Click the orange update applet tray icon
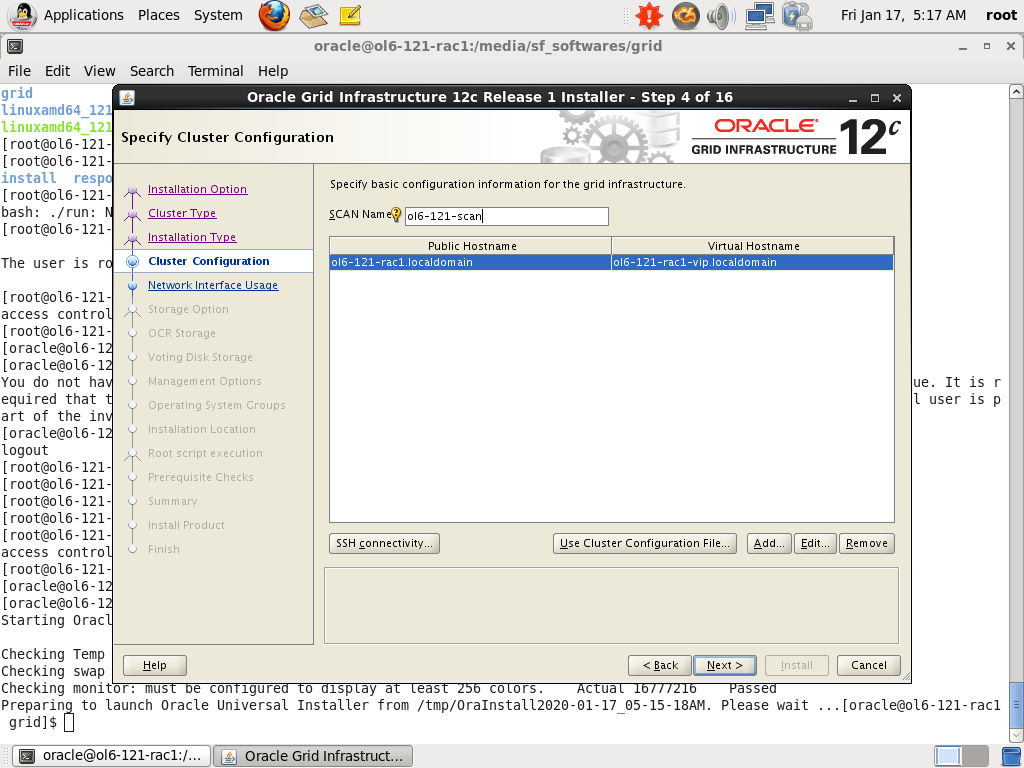Image resolution: width=1024 pixels, height=768 pixels. coord(685,15)
